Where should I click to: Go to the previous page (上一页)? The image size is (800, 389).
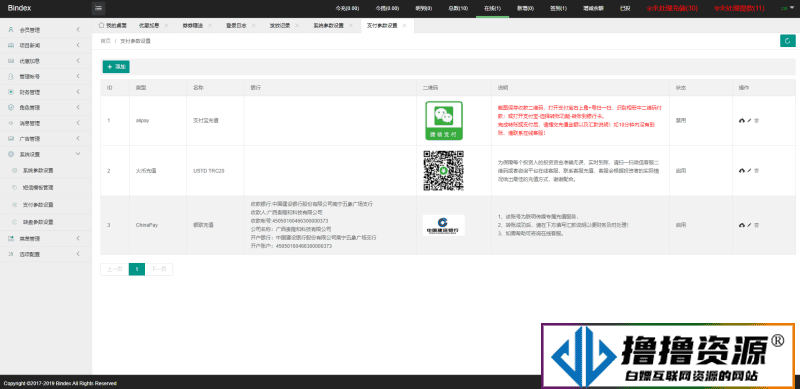(x=114, y=270)
